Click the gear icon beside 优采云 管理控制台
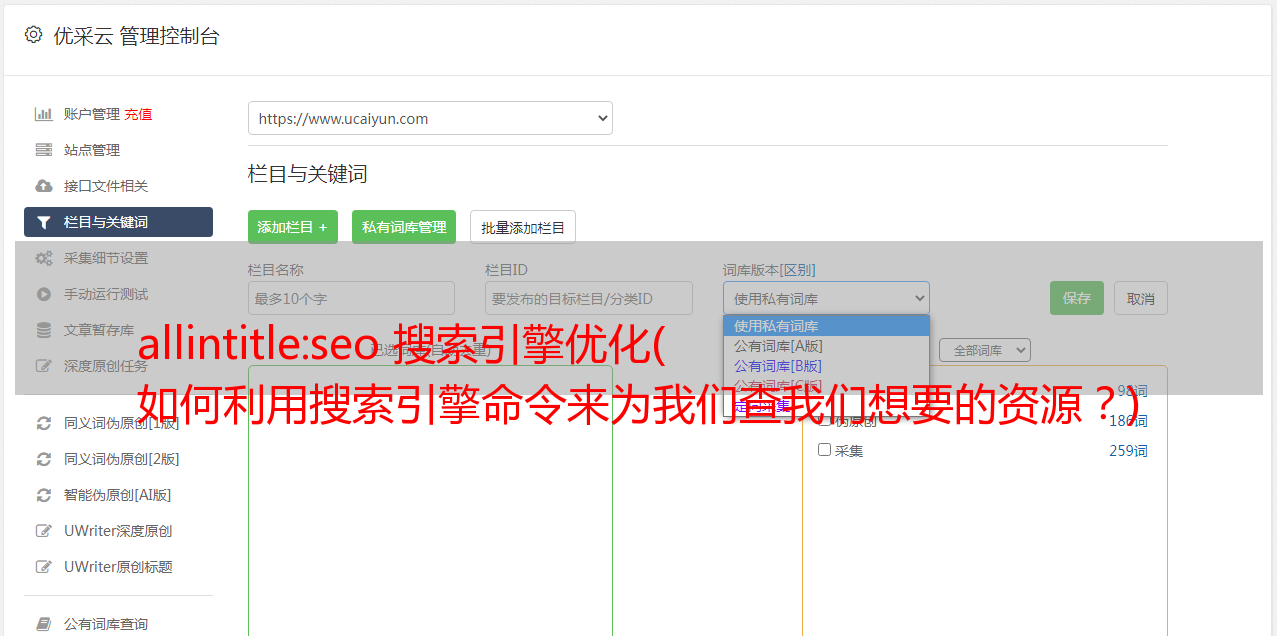This screenshot has width=1277, height=636. coord(33,35)
